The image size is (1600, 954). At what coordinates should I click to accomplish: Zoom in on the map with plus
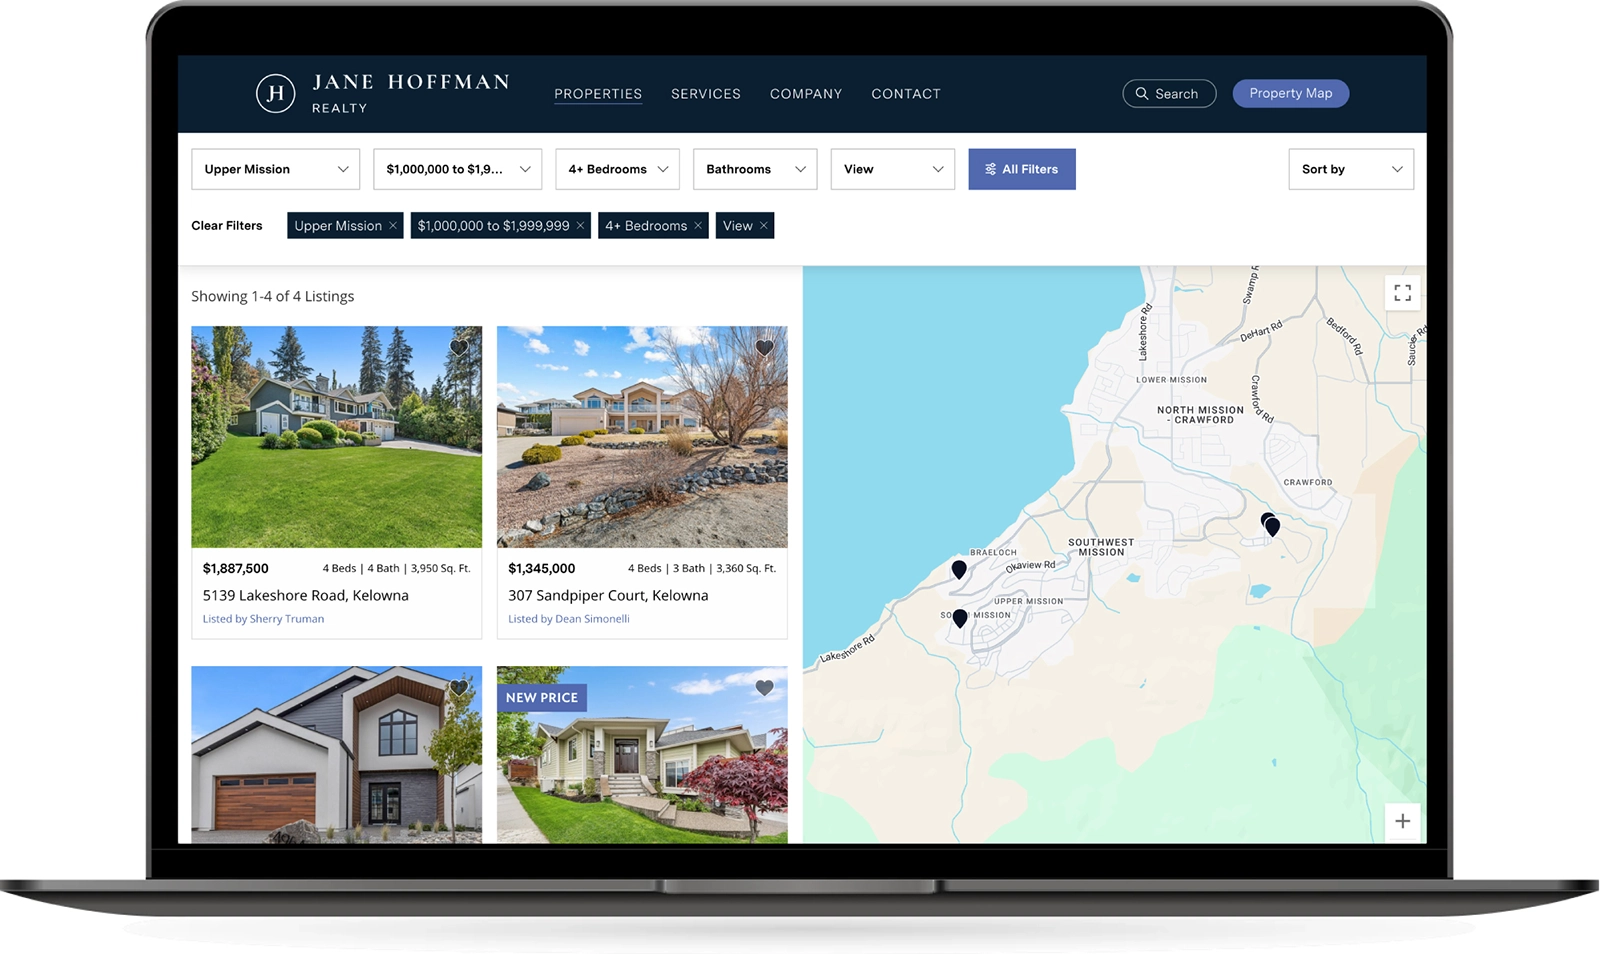[1402, 821]
